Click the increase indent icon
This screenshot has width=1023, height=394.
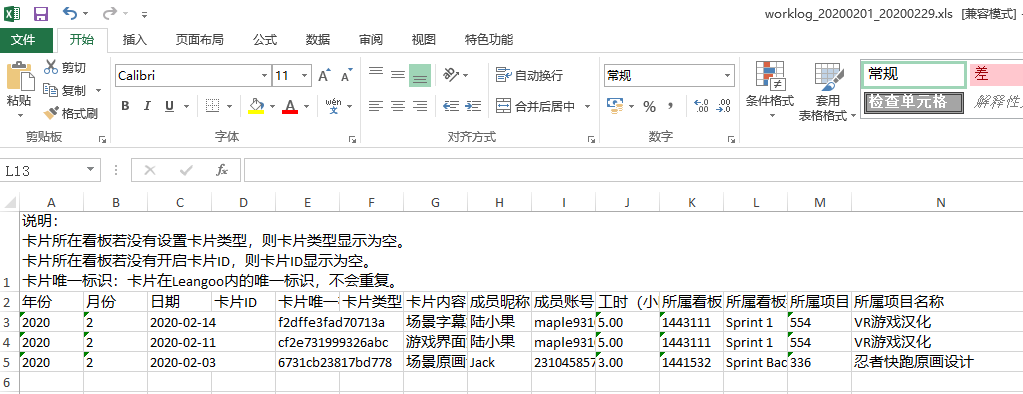(473, 106)
